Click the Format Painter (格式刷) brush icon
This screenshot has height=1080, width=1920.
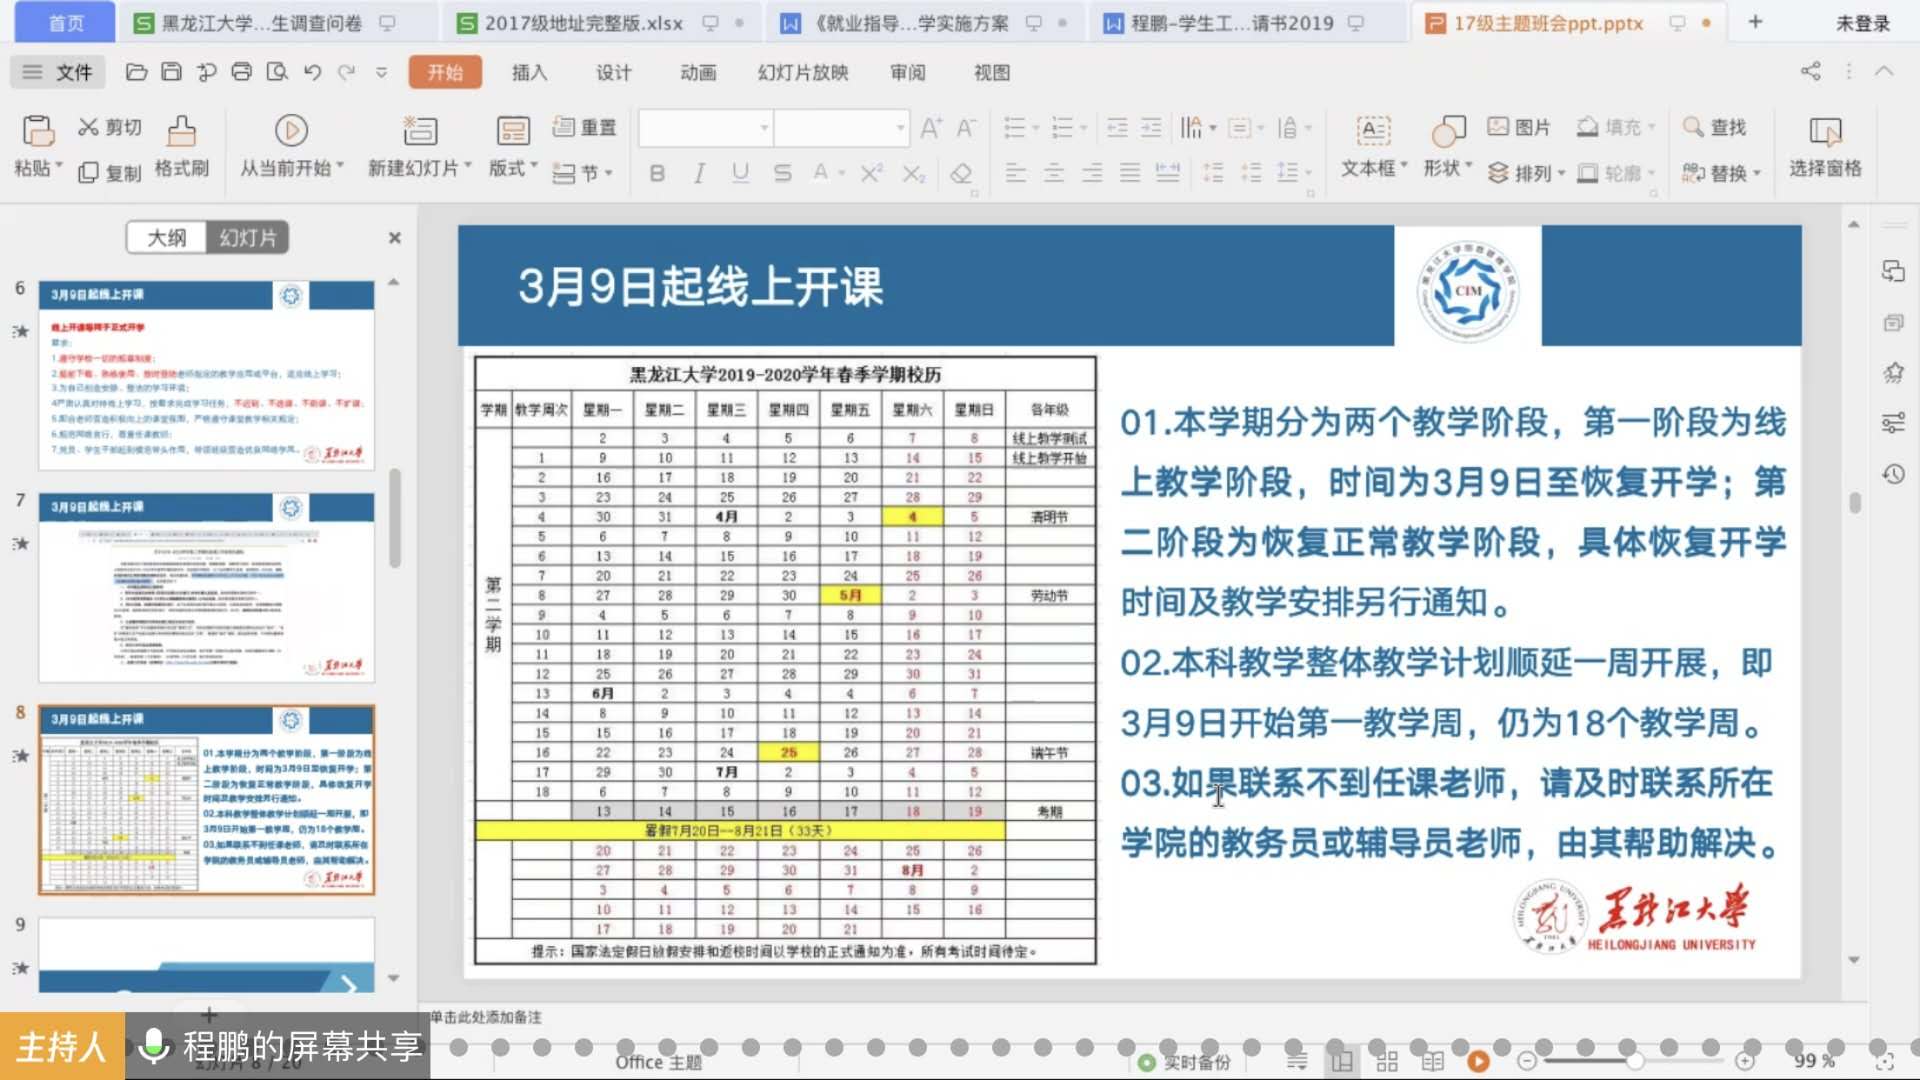181,131
